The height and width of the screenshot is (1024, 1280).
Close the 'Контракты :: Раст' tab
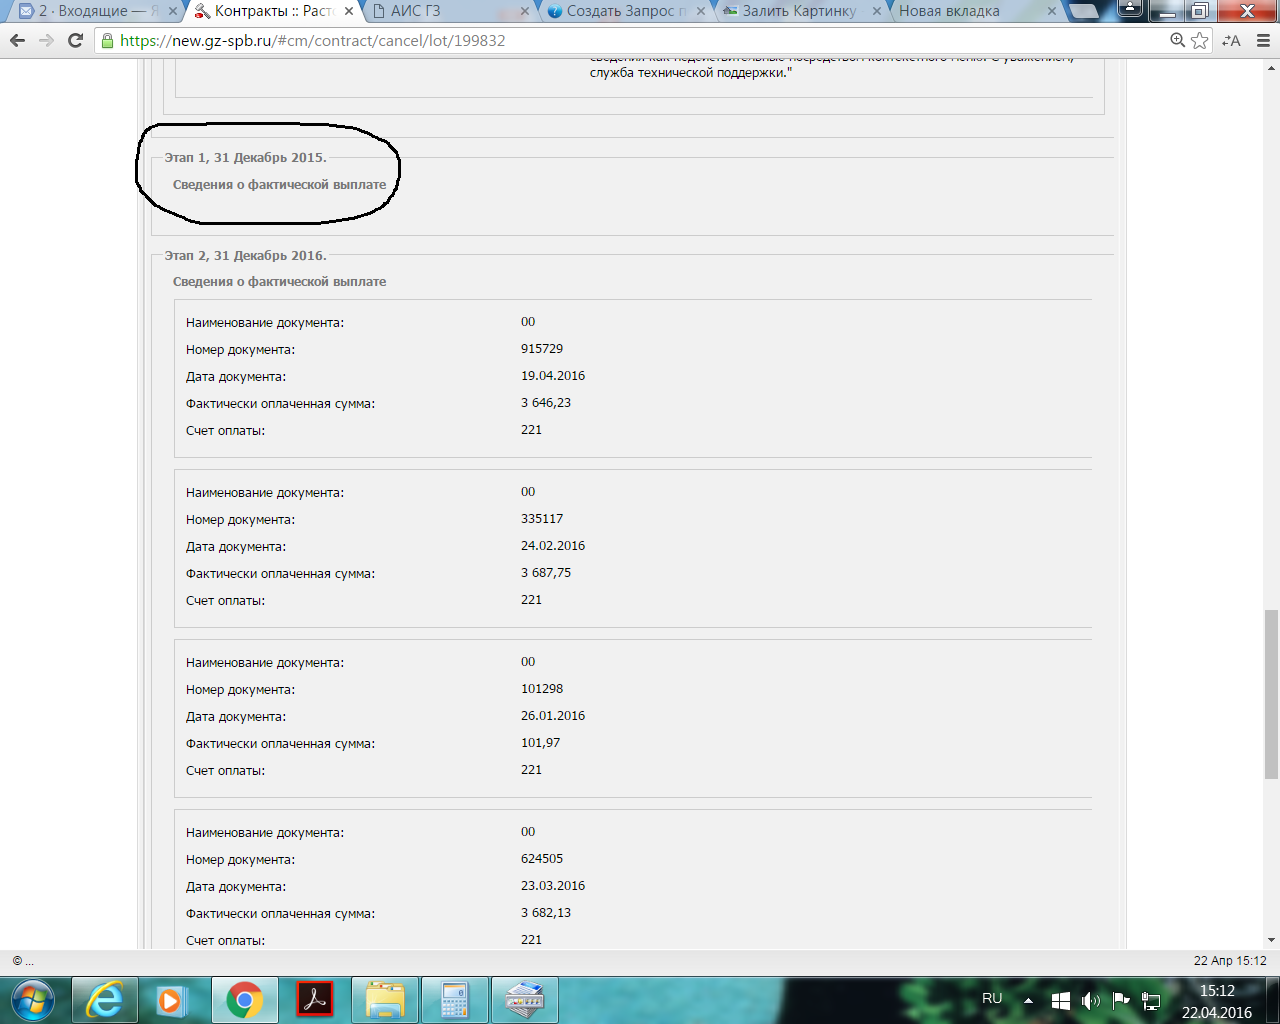click(349, 12)
